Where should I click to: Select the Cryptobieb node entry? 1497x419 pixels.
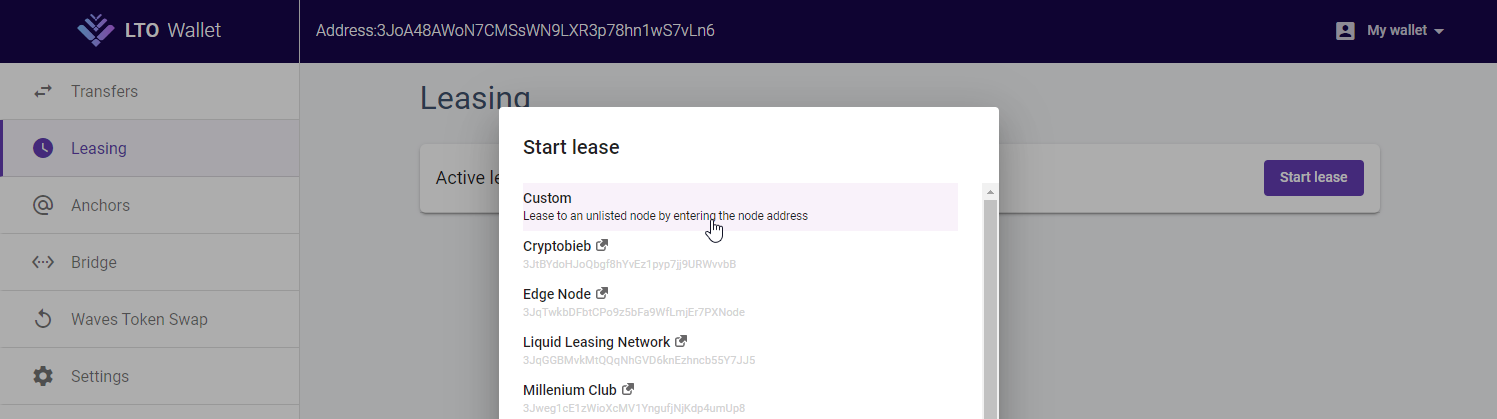click(740, 255)
